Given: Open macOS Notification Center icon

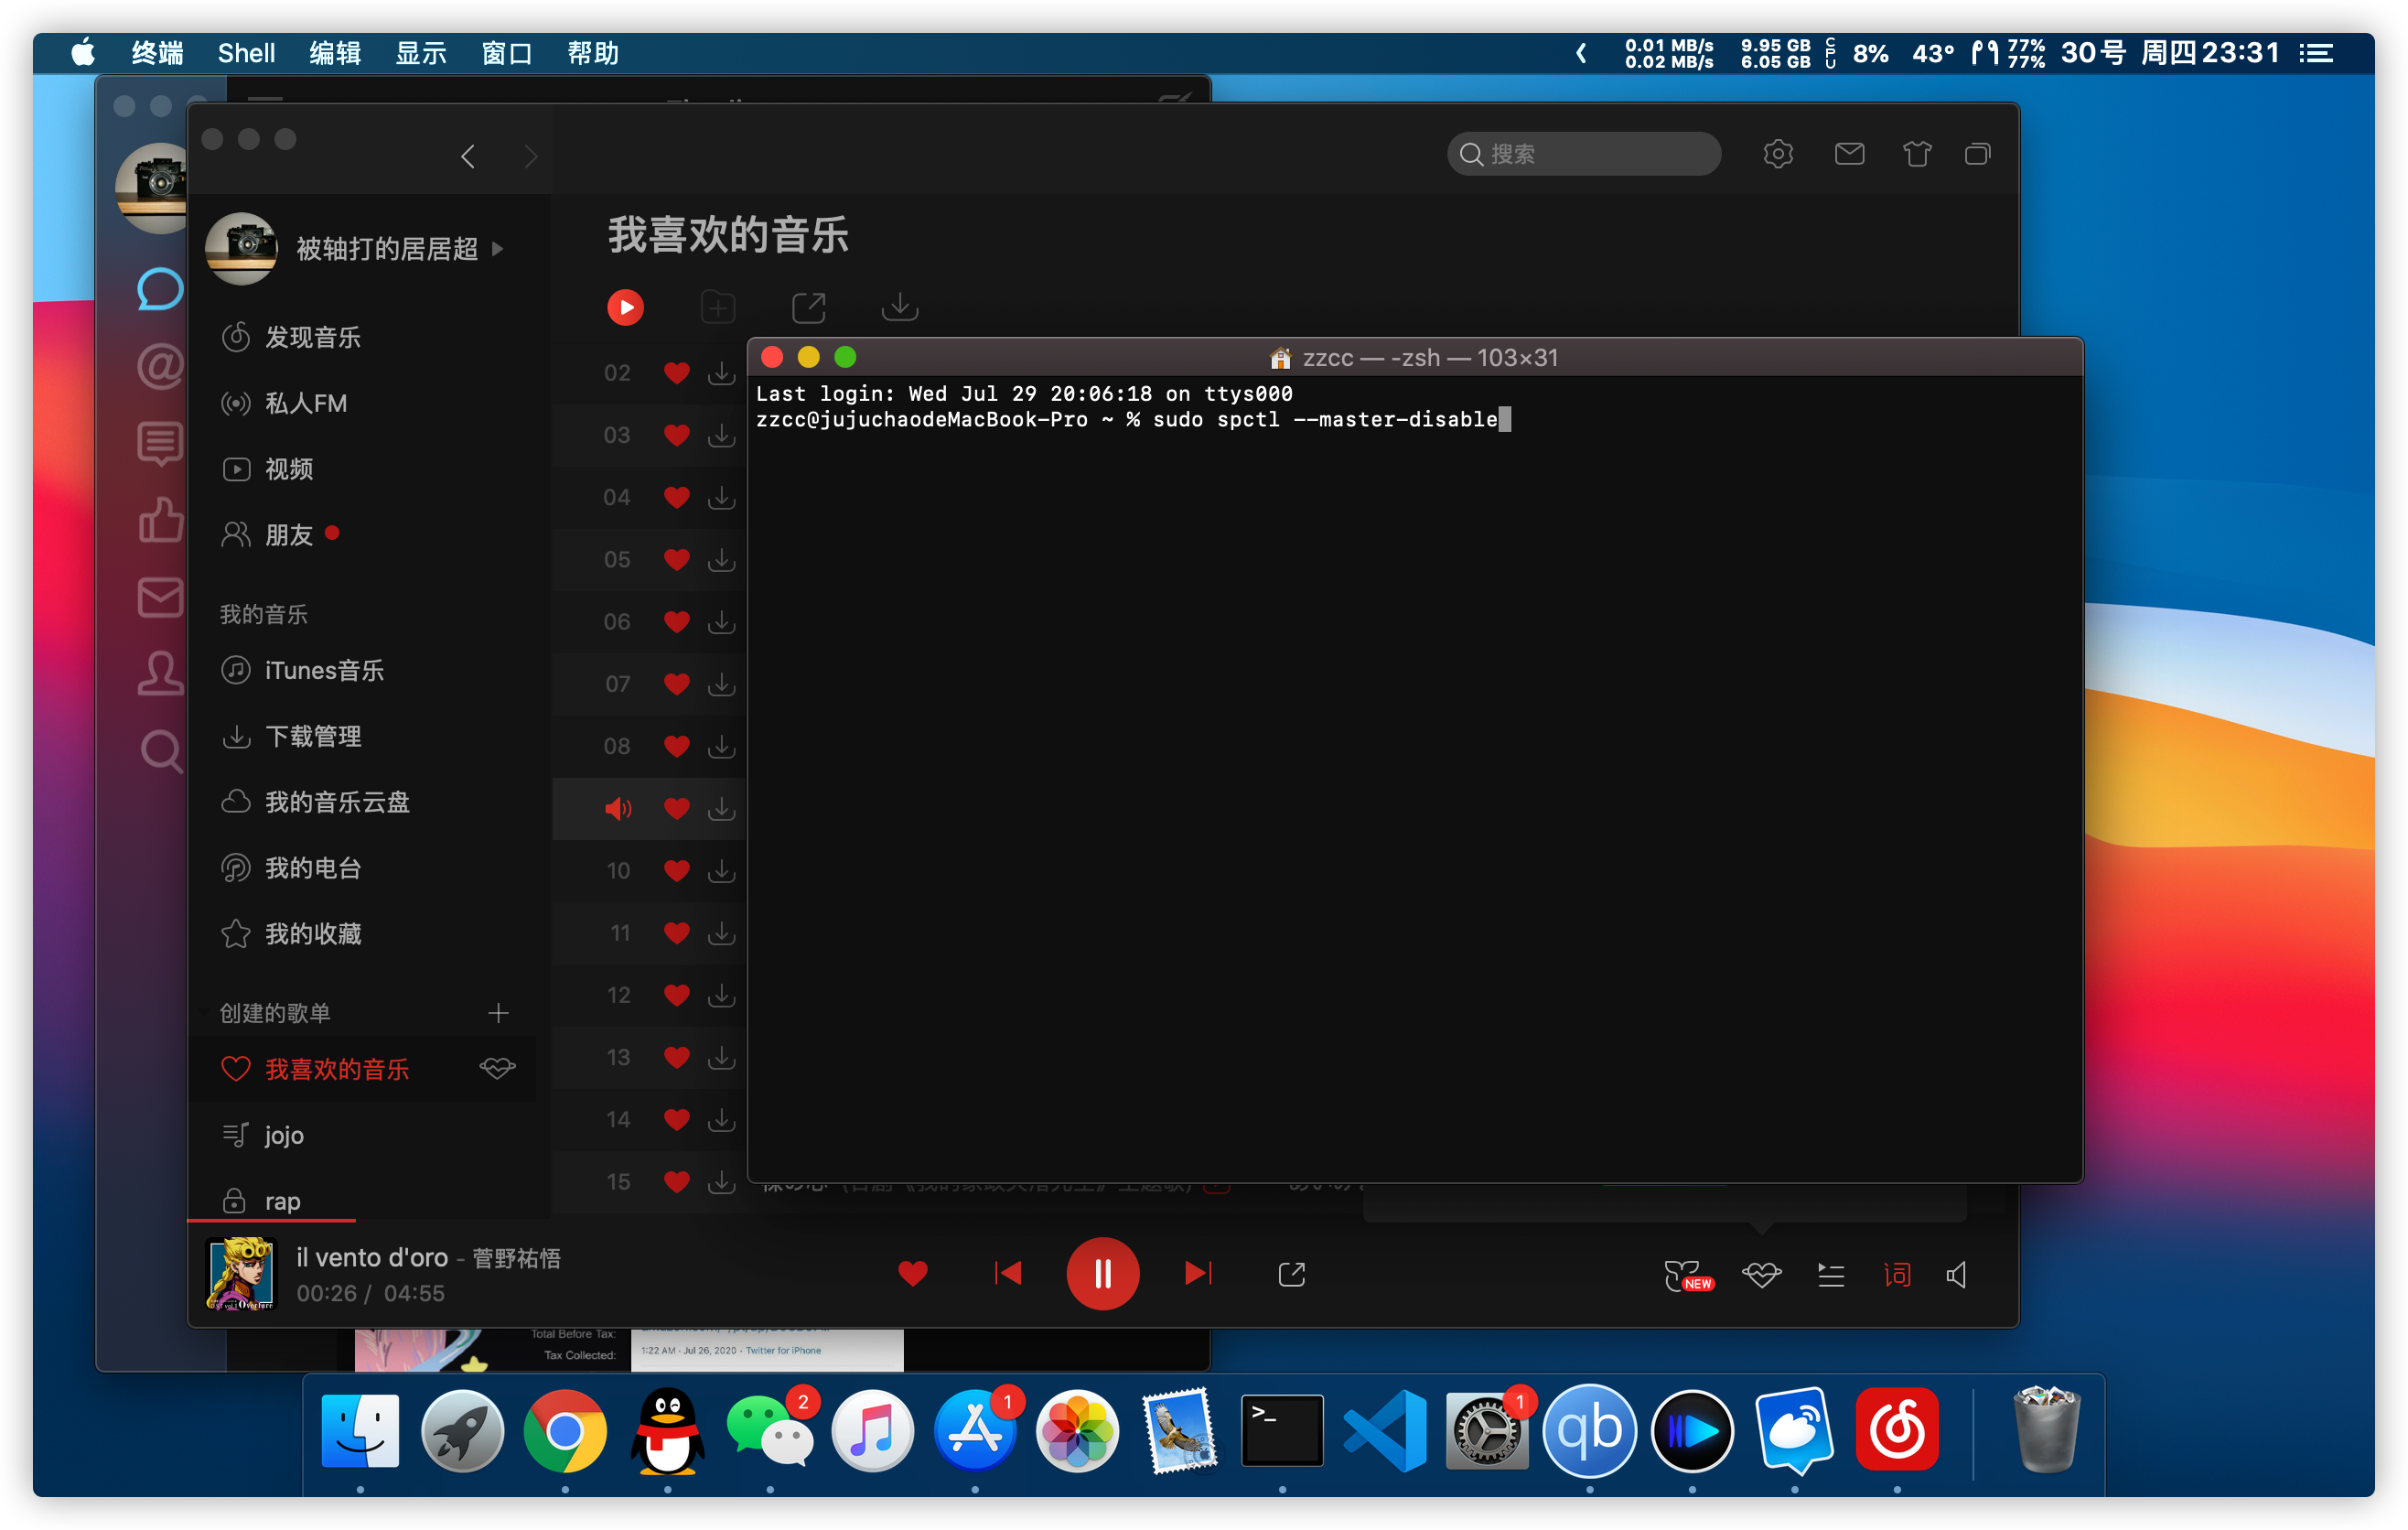Looking at the screenshot, I should click(x=2316, y=53).
